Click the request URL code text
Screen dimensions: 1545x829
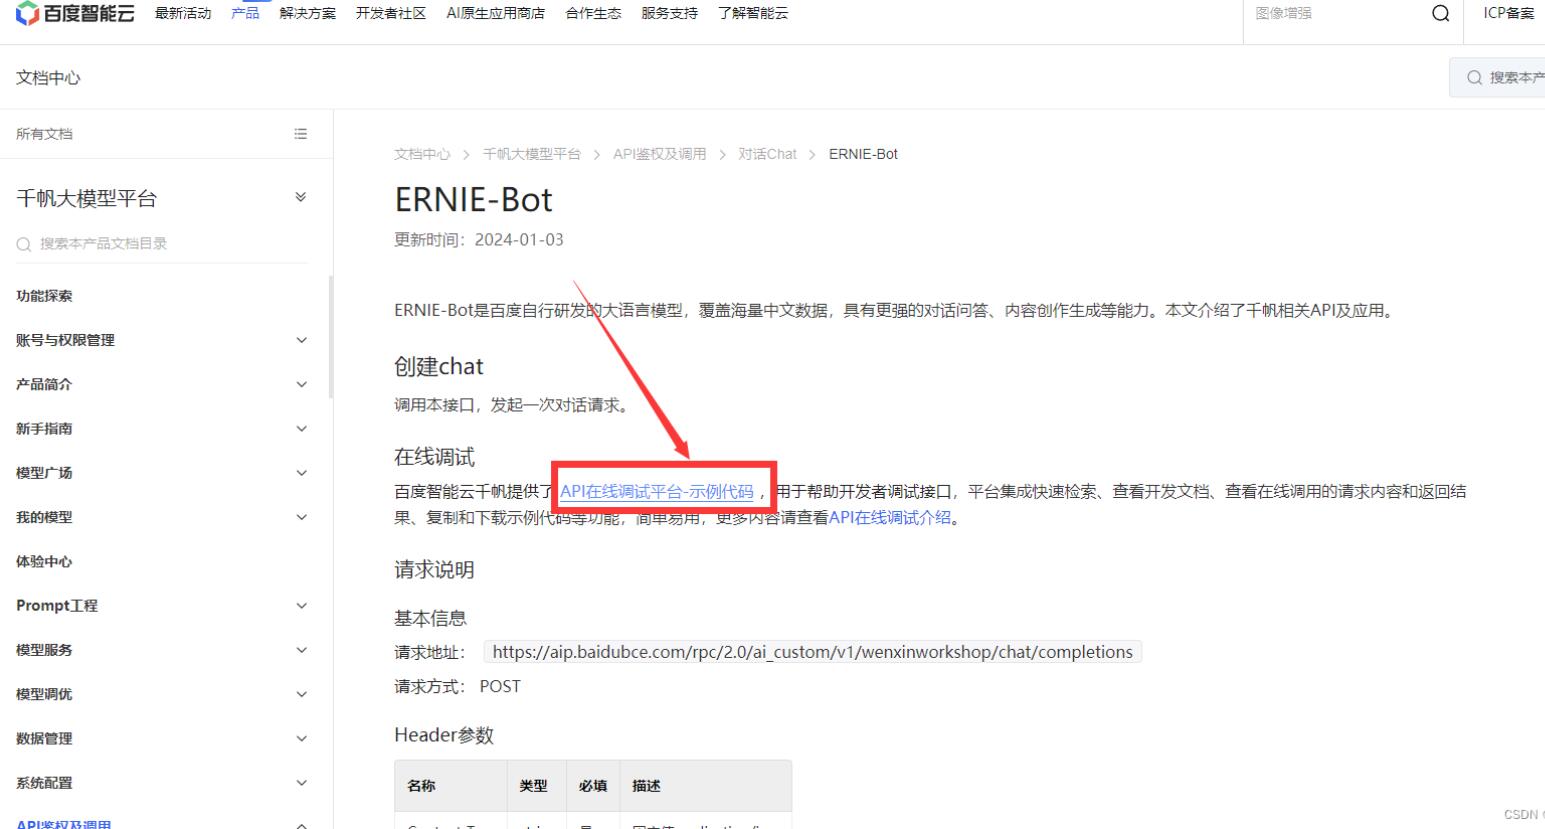(813, 652)
